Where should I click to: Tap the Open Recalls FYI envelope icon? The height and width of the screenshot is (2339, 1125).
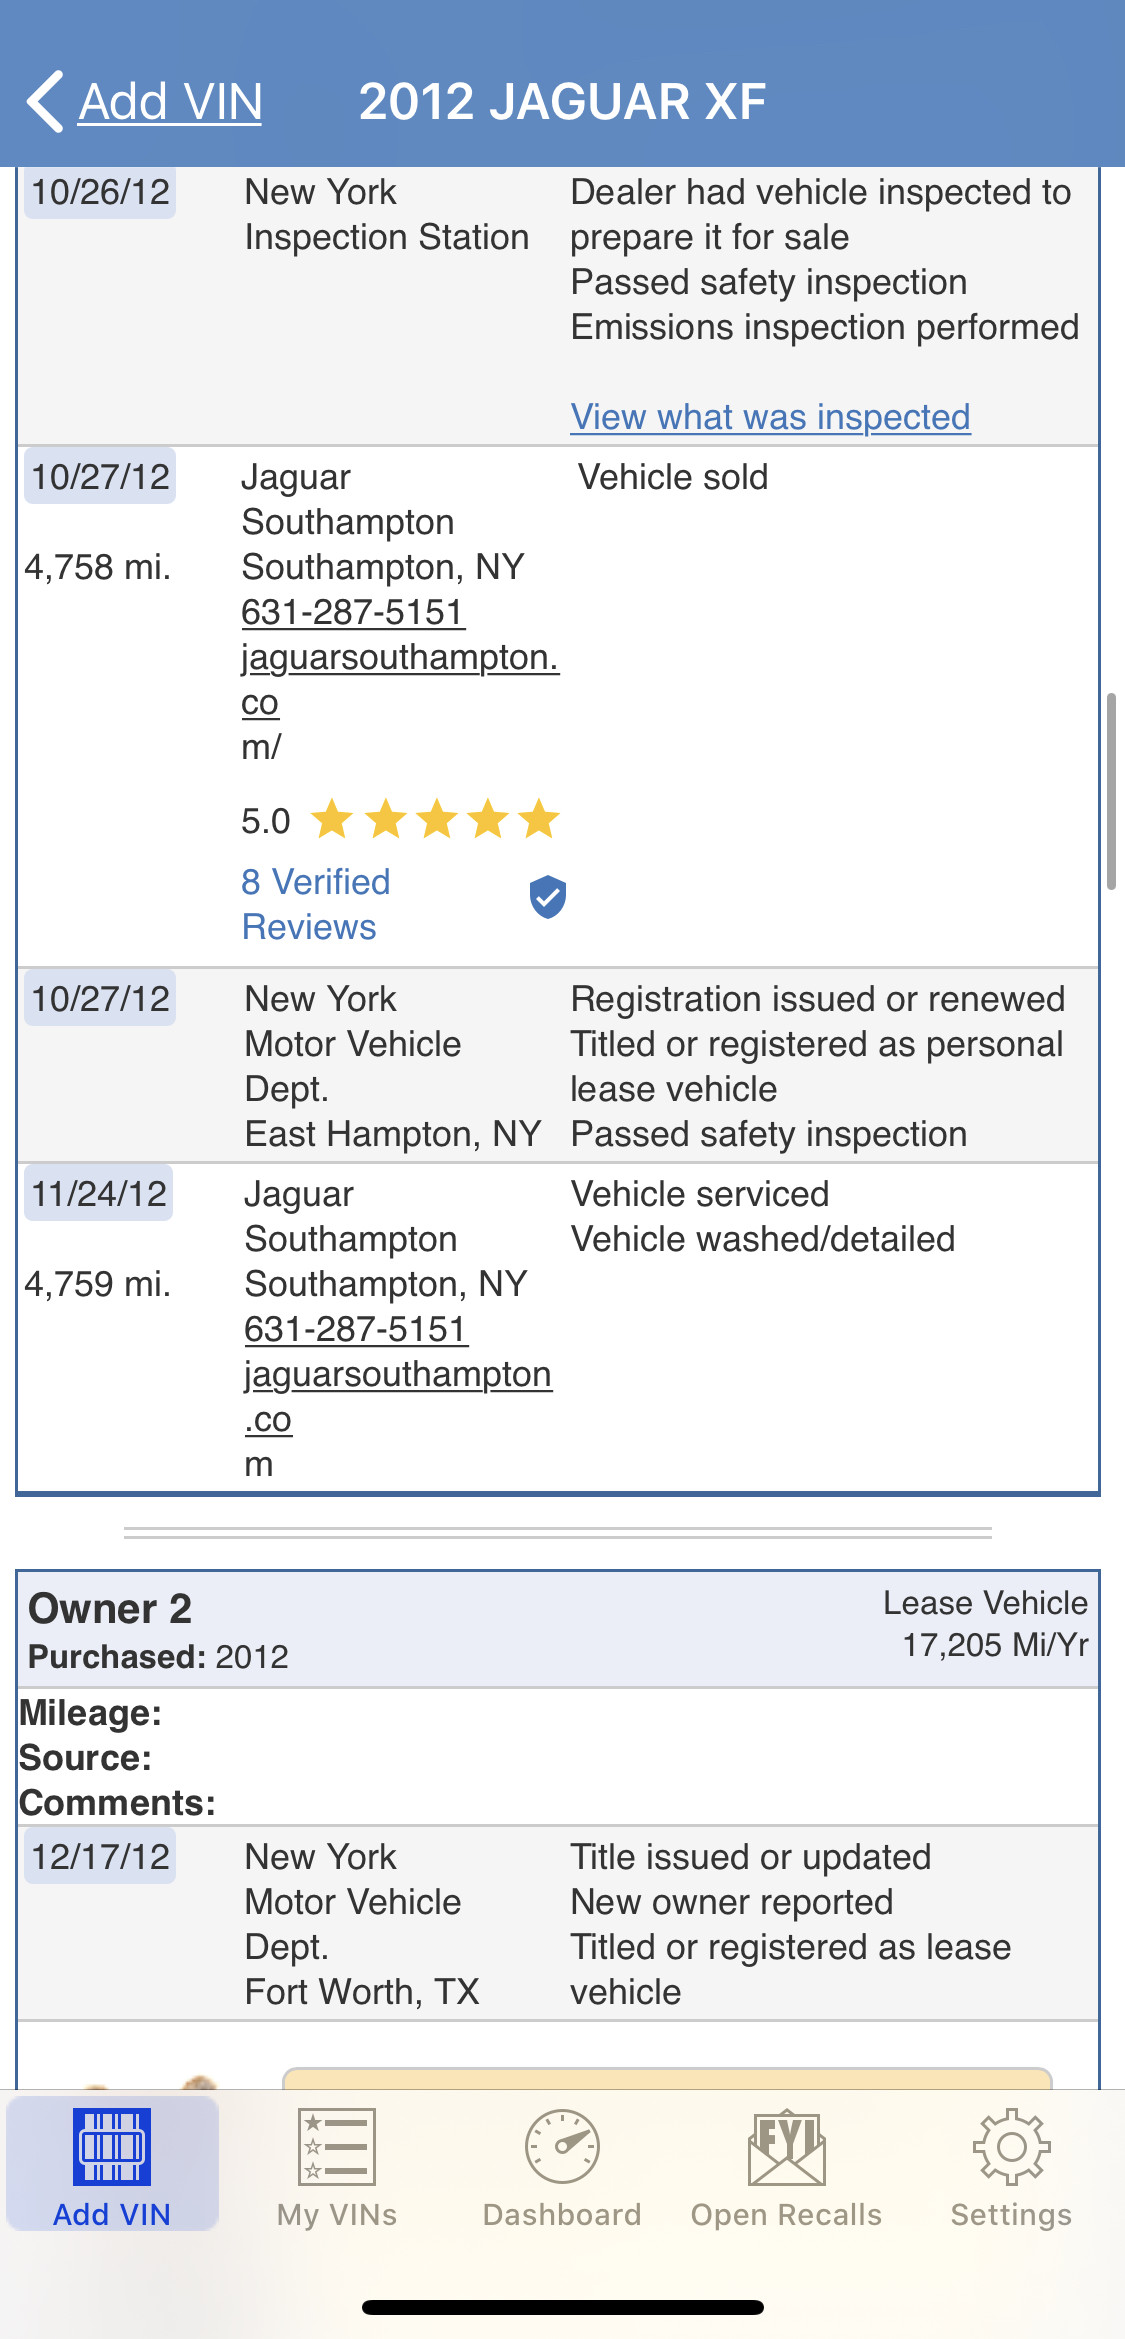pyautogui.click(x=787, y=2146)
